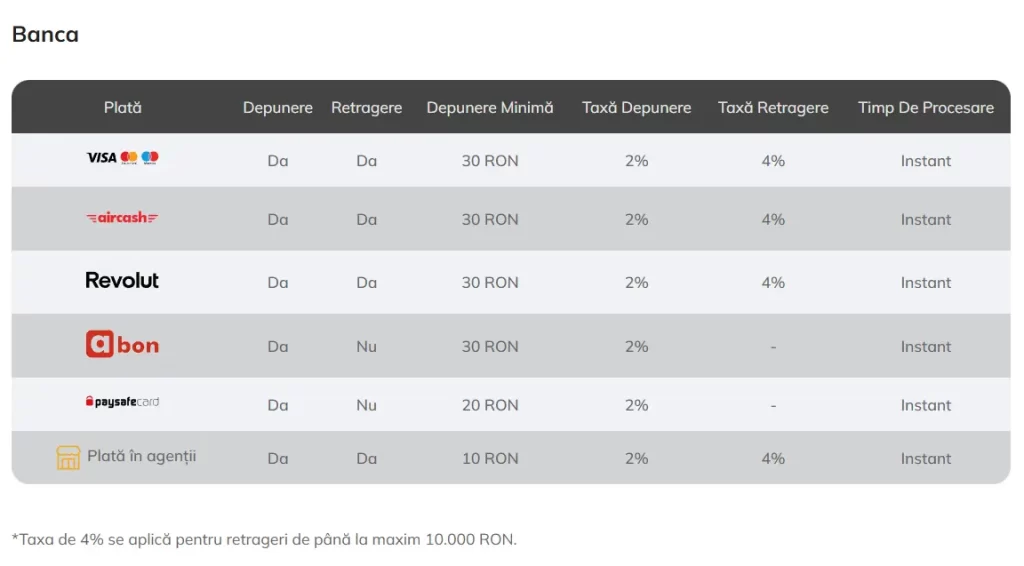Click the paysafecard logo

click(x=122, y=402)
